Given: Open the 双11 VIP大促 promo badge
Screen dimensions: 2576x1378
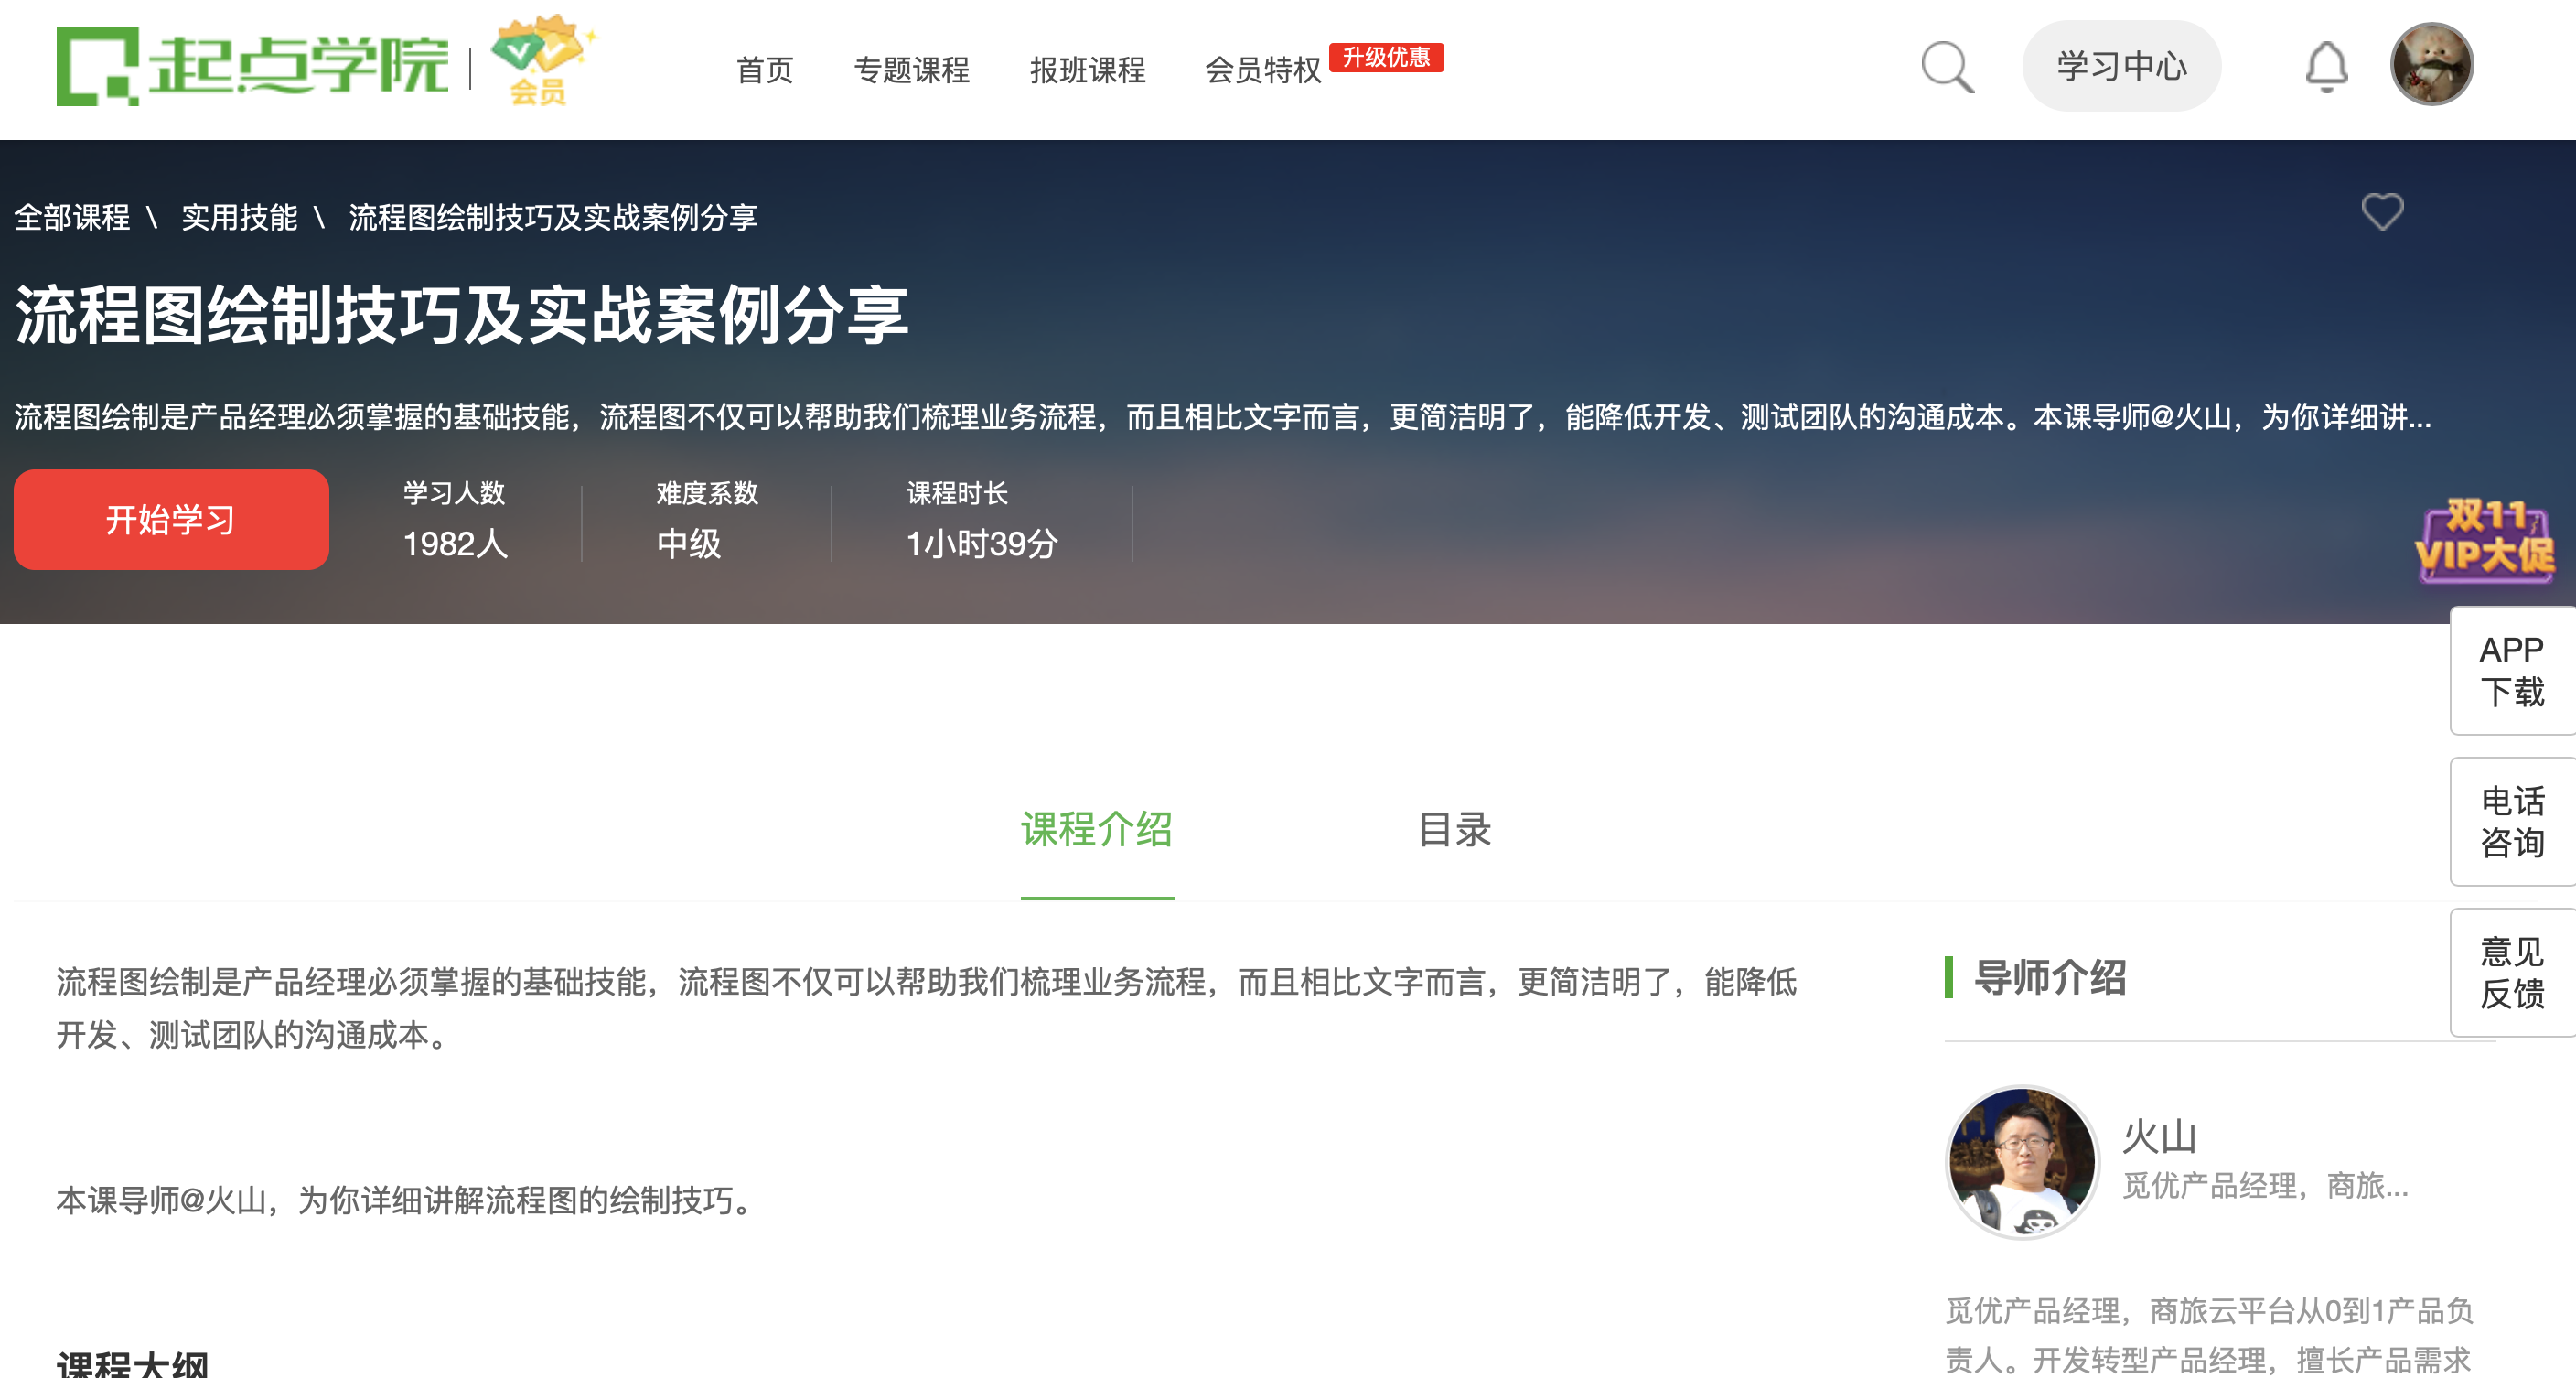Looking at the screenshot, I should point(2484,541).
